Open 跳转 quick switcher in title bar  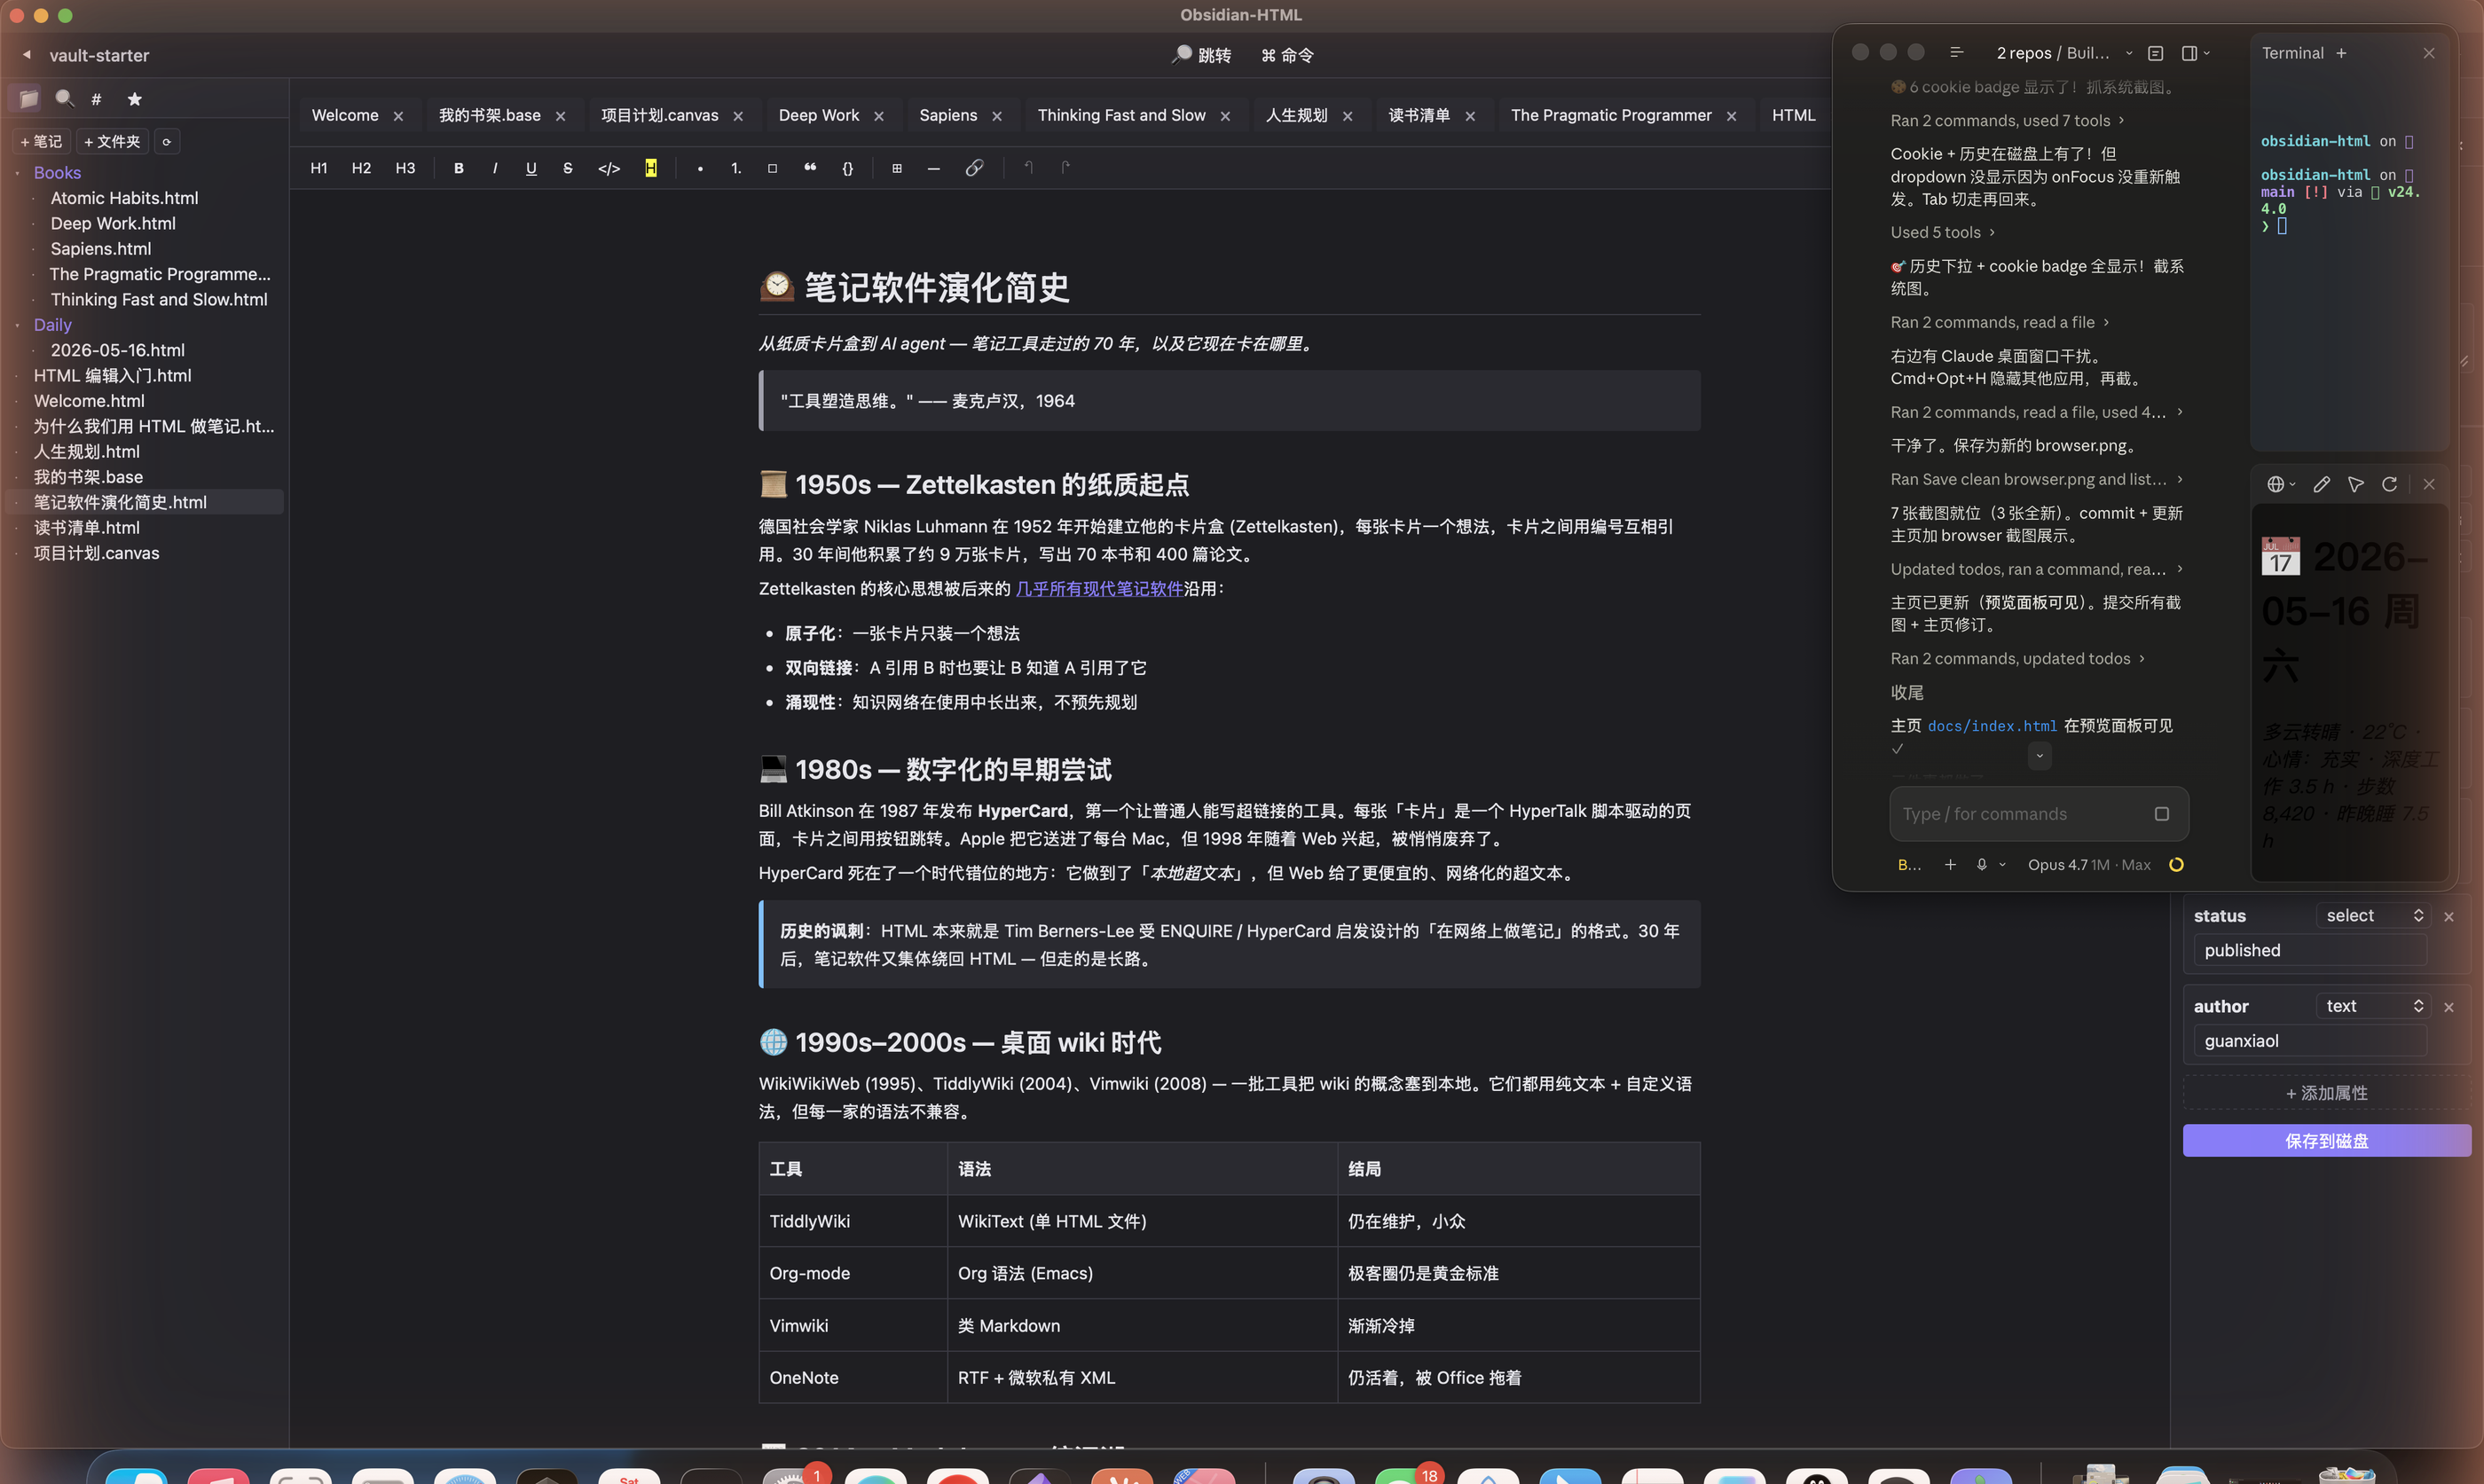point(1202,55)
